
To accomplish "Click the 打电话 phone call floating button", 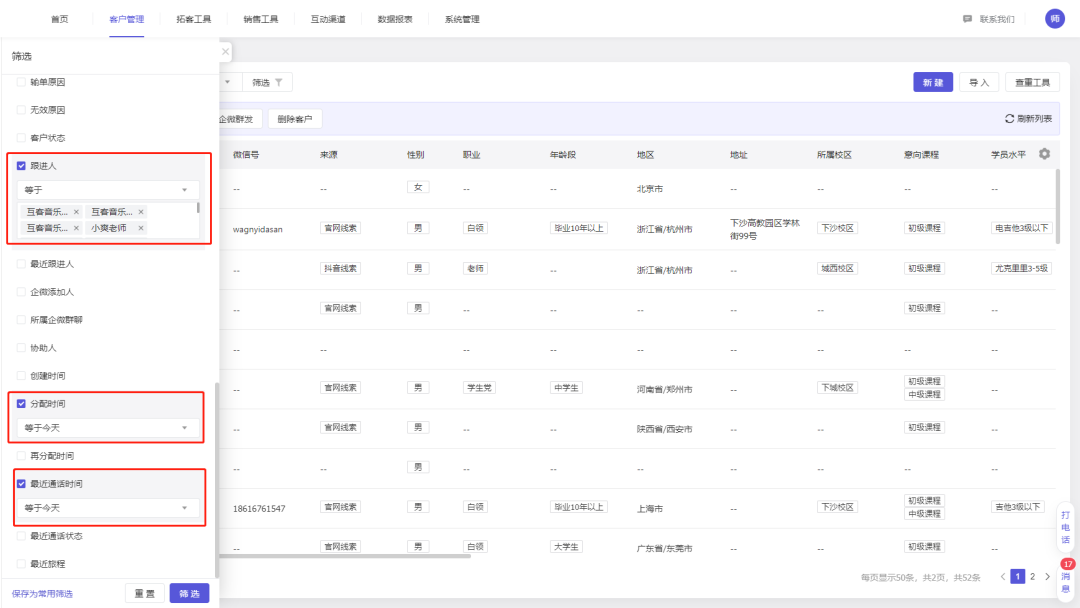I will pyautogui.click(x=1065, y=527).
